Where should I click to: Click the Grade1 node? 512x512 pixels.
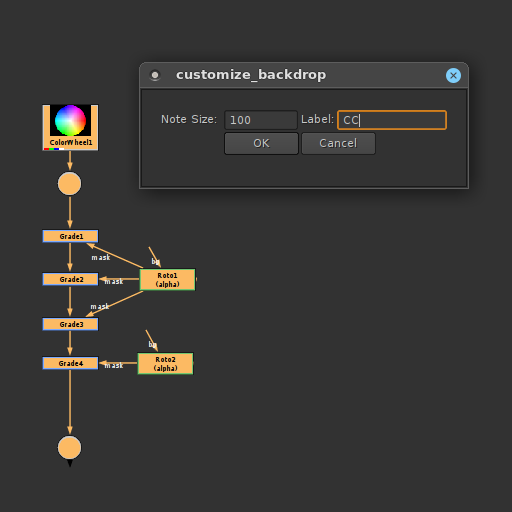point(70,236)
